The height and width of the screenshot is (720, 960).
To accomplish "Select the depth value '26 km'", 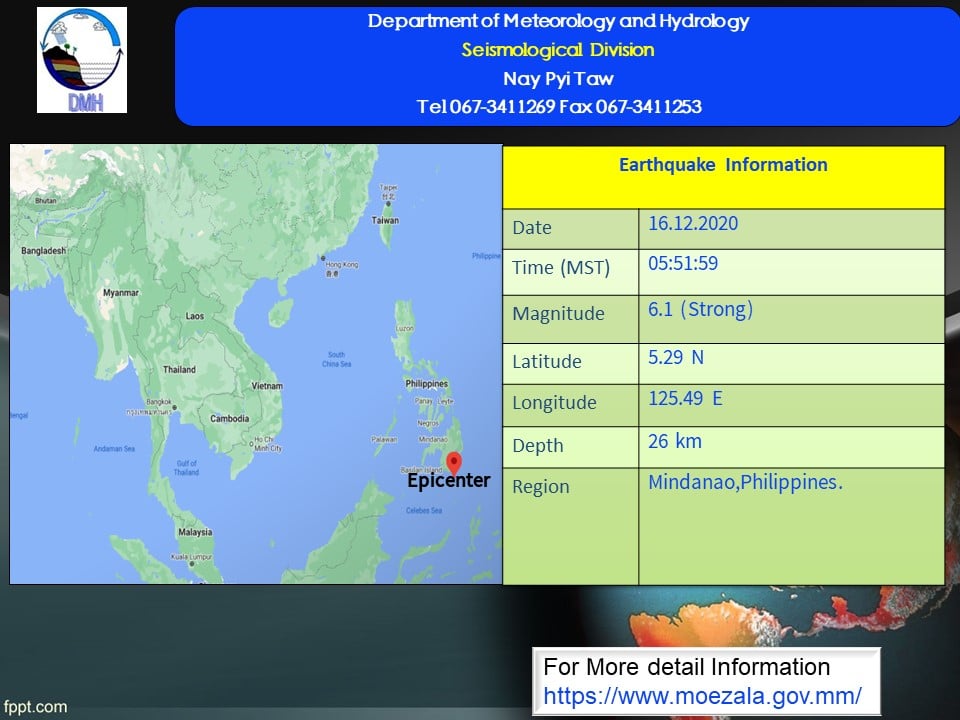I will (675, 441).
